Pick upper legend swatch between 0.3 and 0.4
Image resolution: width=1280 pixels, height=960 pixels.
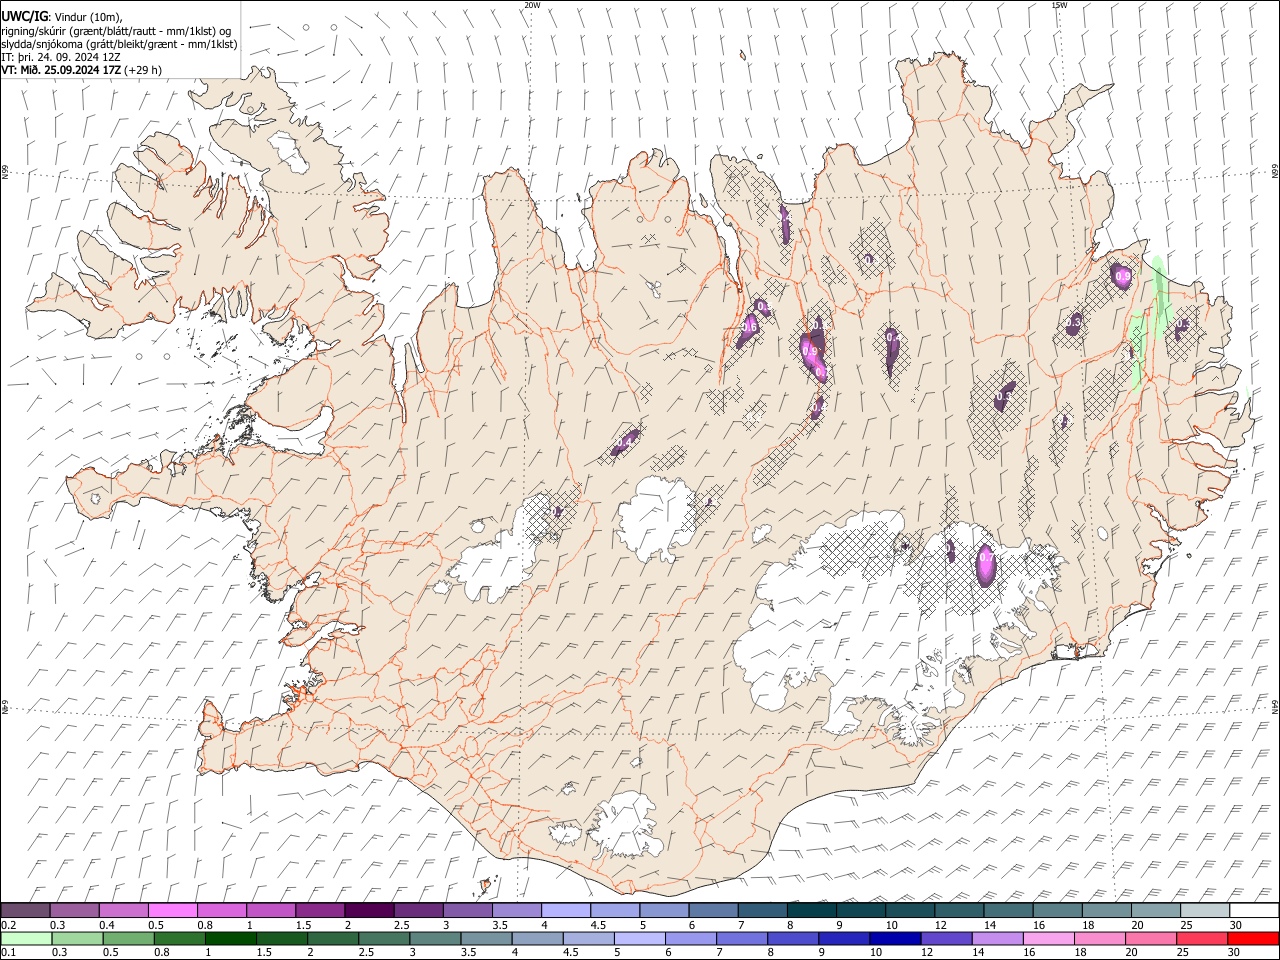74,910
